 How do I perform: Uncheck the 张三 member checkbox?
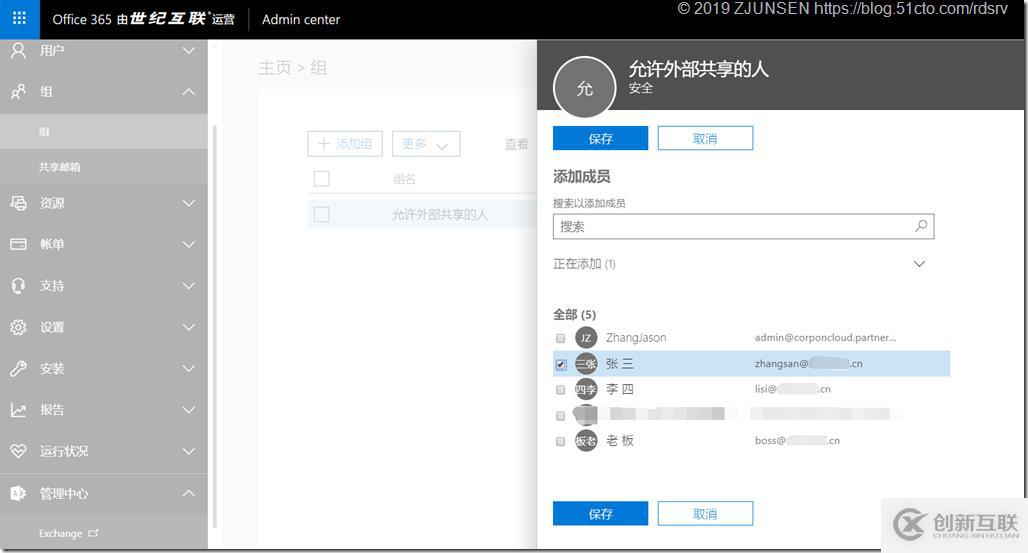pyautogui.click(x=560, y=364)
